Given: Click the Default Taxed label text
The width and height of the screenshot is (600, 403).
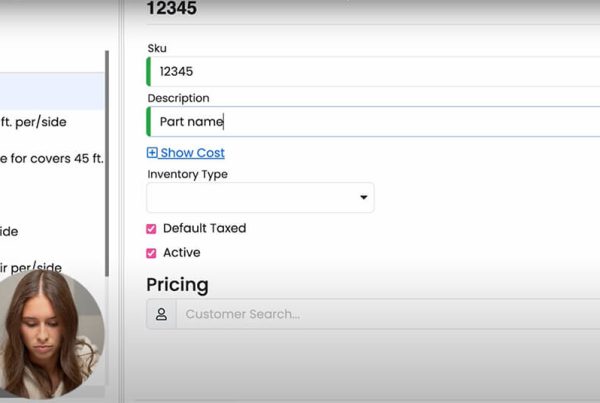Looking at the screenshot, I should (204, 228).
